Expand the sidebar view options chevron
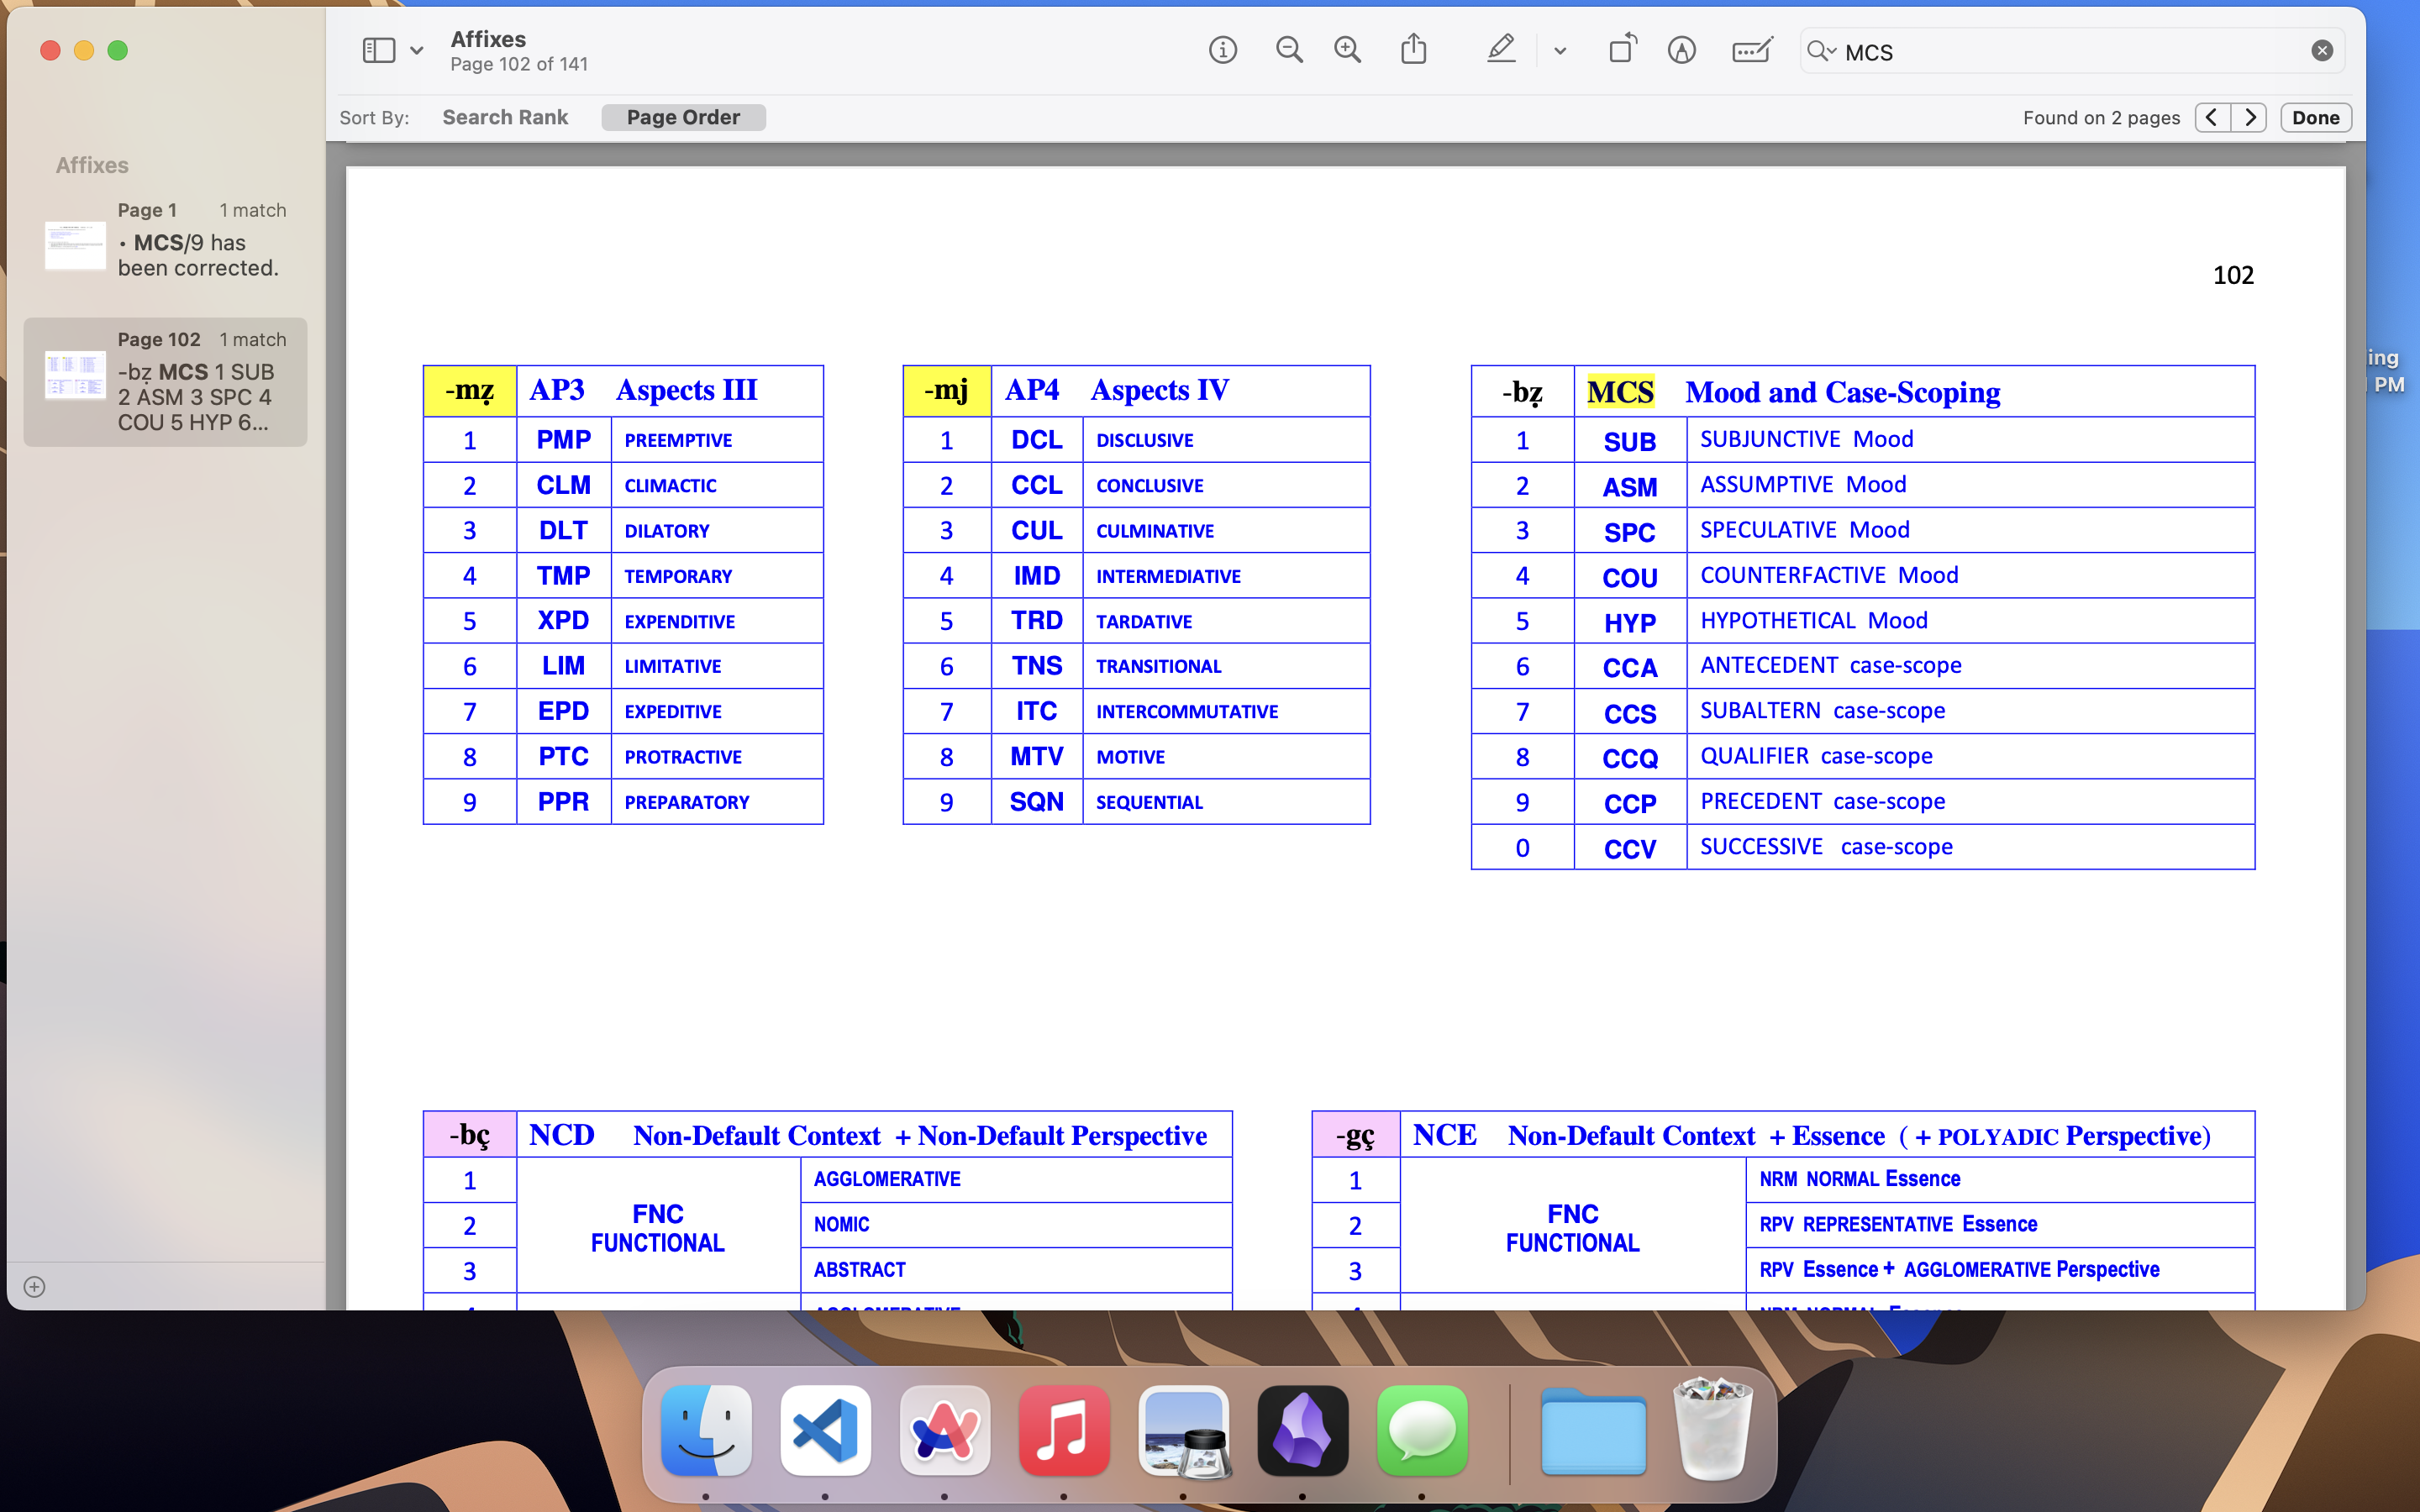Screen dimensions: 2420x1512 point(417,51)
